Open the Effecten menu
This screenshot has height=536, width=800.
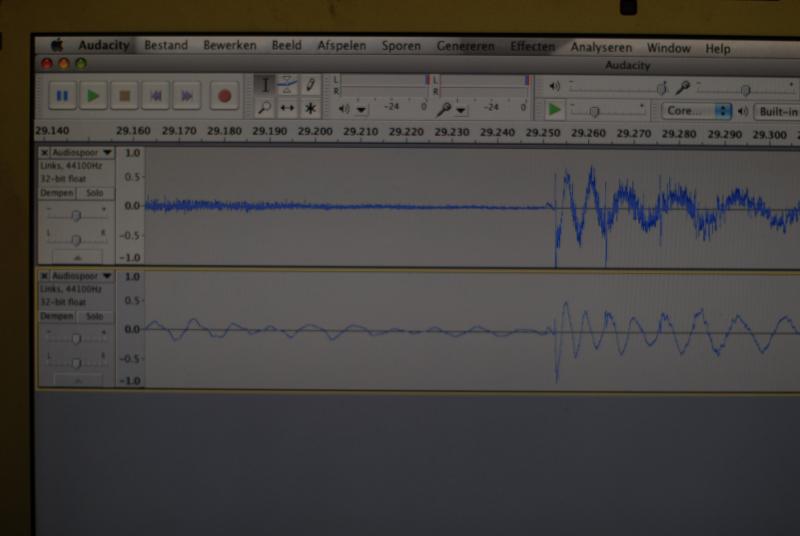533,46
